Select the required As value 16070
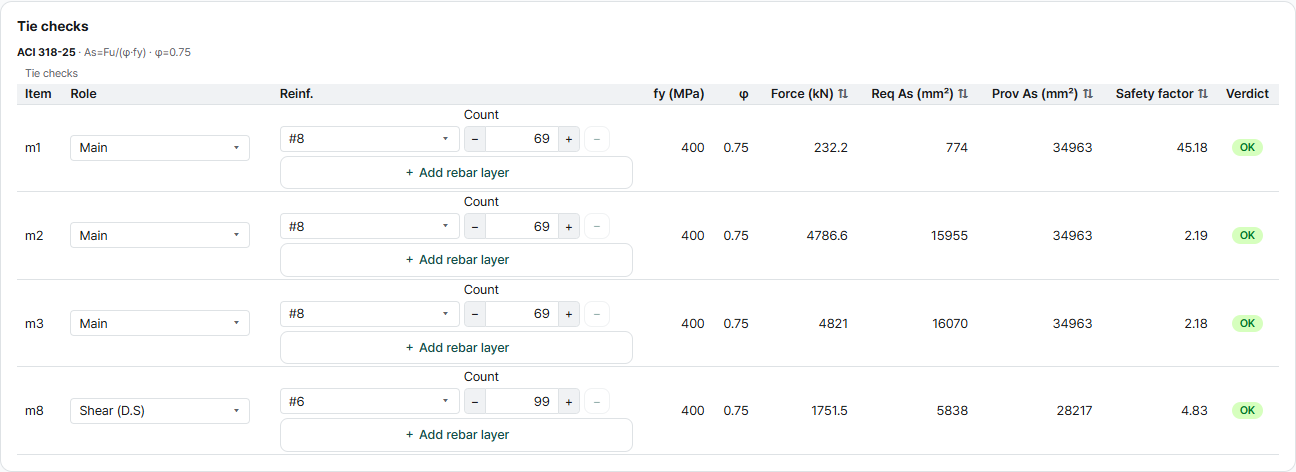 (x=950, y=324)
